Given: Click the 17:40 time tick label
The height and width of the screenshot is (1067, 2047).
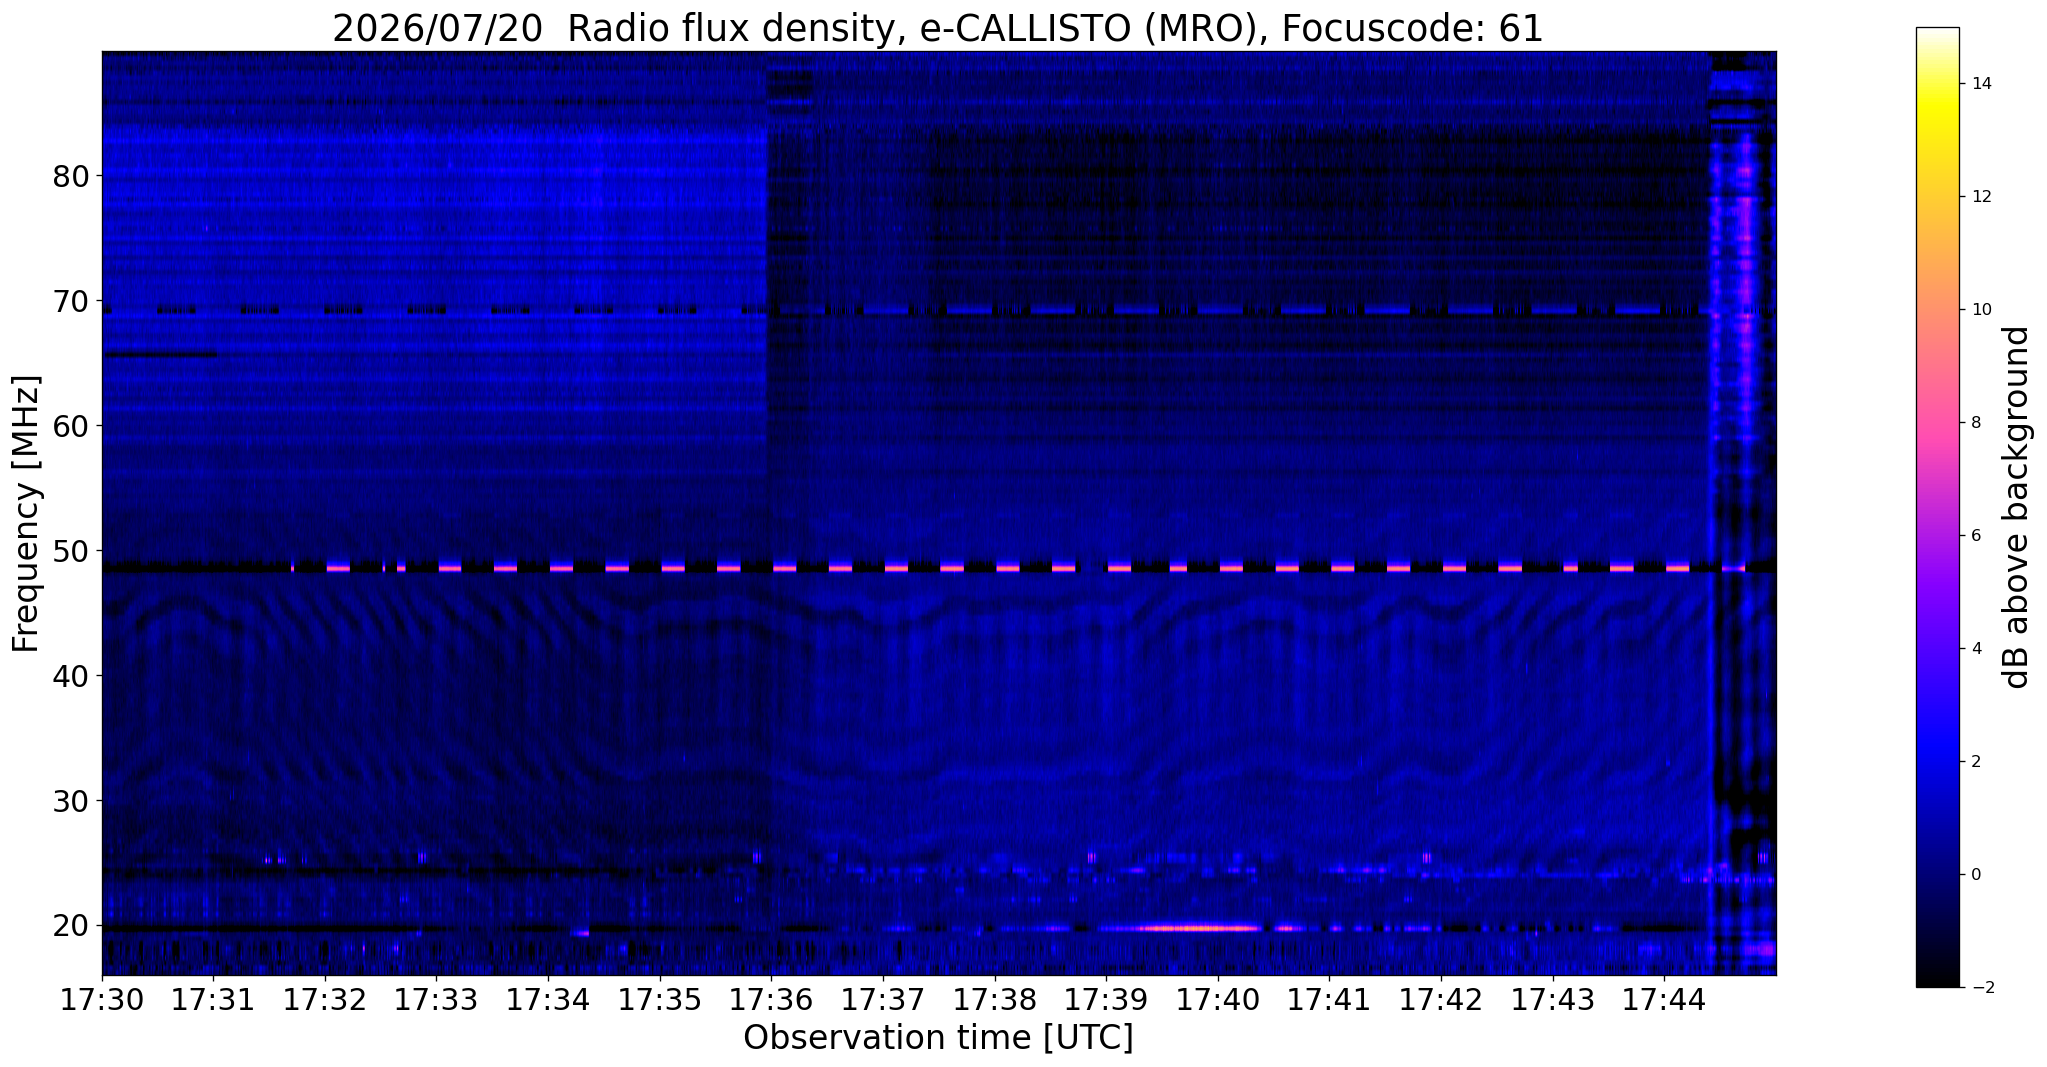Looking at the screenshot, I should (x=1218, y=1000).
